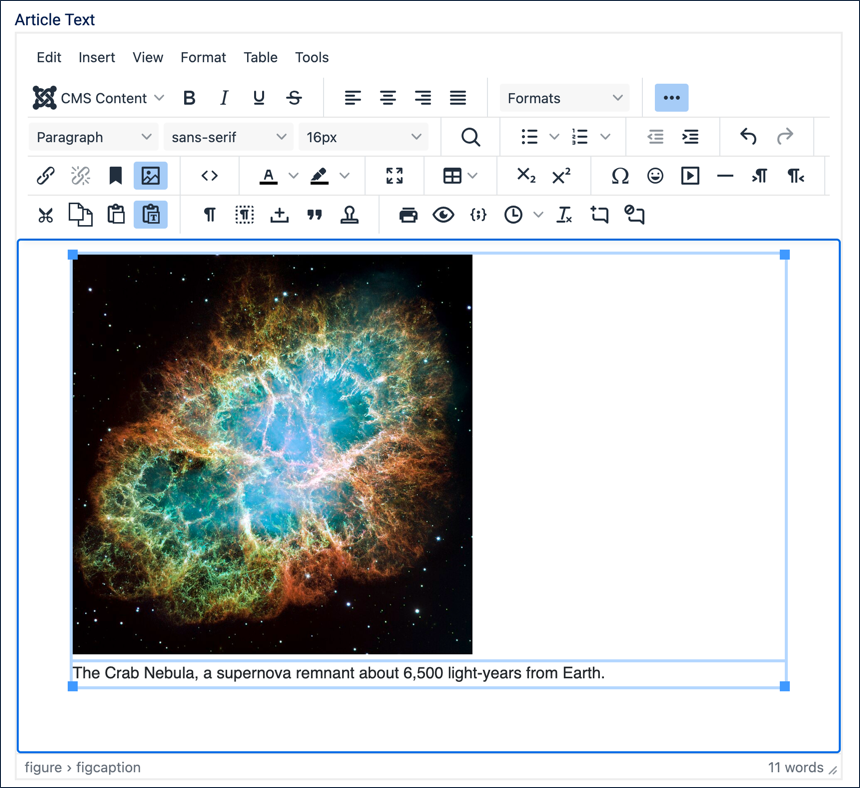860x788 pixels.
Task: Clear formatting
Action: (x=564, y=215)
